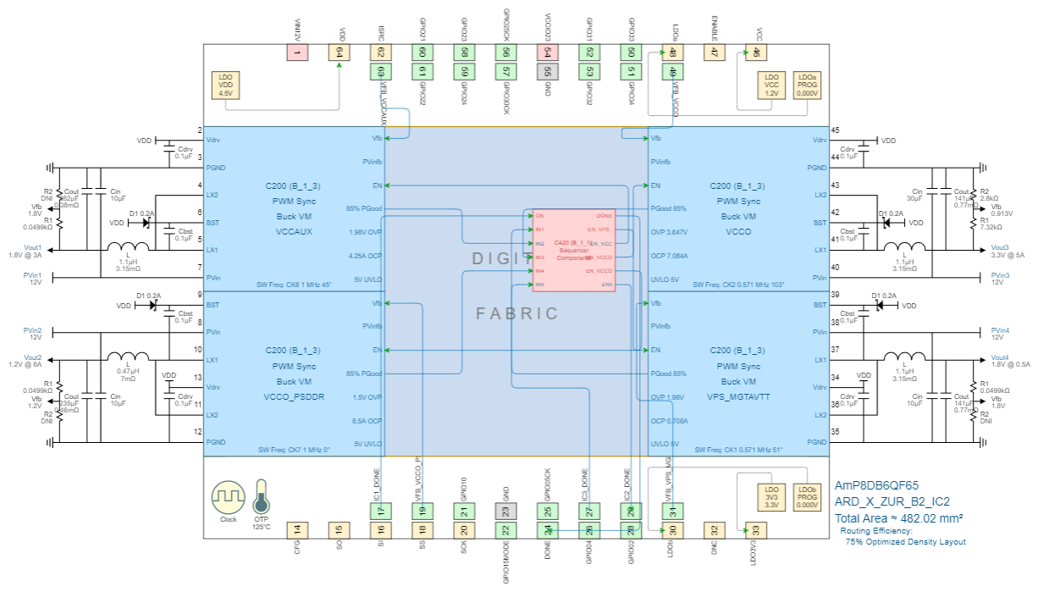Select the LDO VCC 1.2V block

771,85
